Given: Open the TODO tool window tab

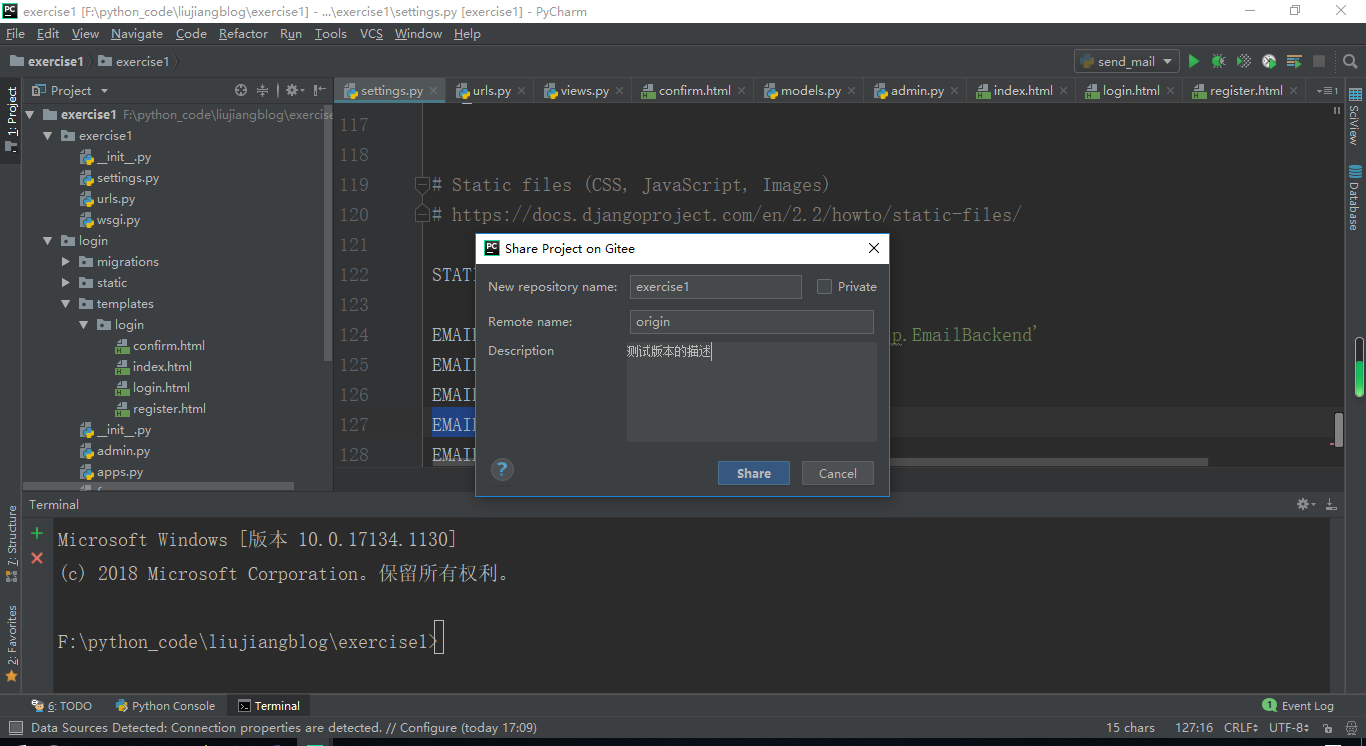Looking at the screenshot, I should pyautogui.click(x=62, y=706).
